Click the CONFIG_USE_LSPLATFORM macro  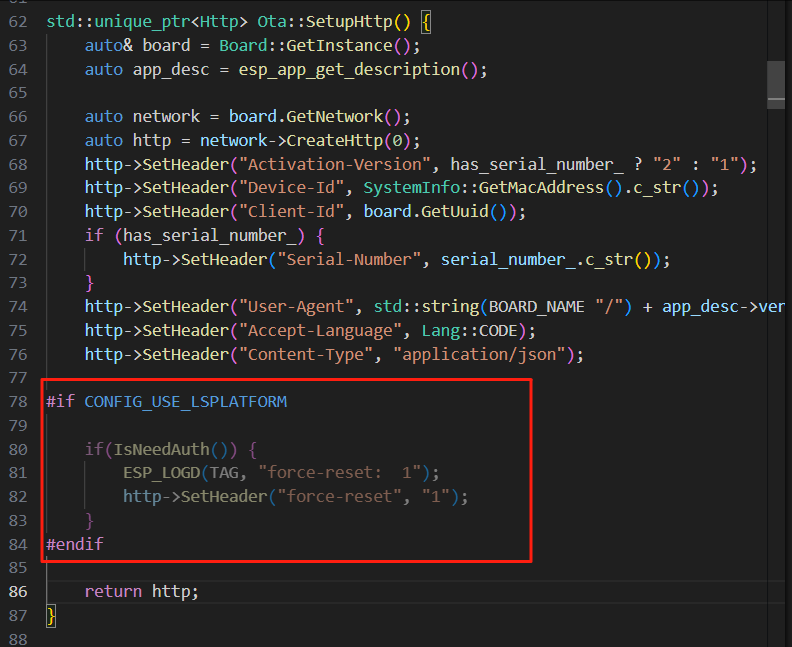pos(185,402)
